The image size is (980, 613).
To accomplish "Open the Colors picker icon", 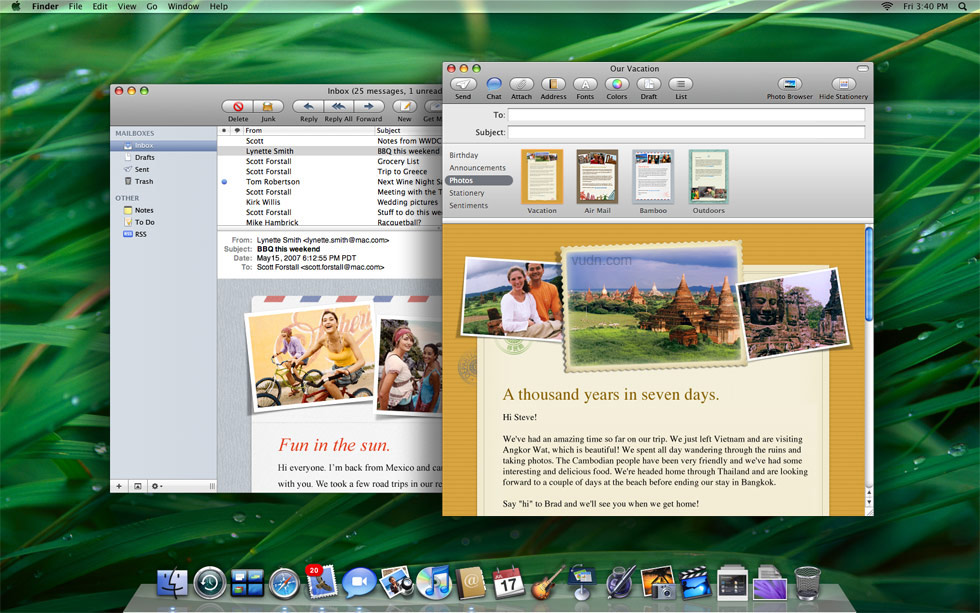I will (x=616, y=84).
